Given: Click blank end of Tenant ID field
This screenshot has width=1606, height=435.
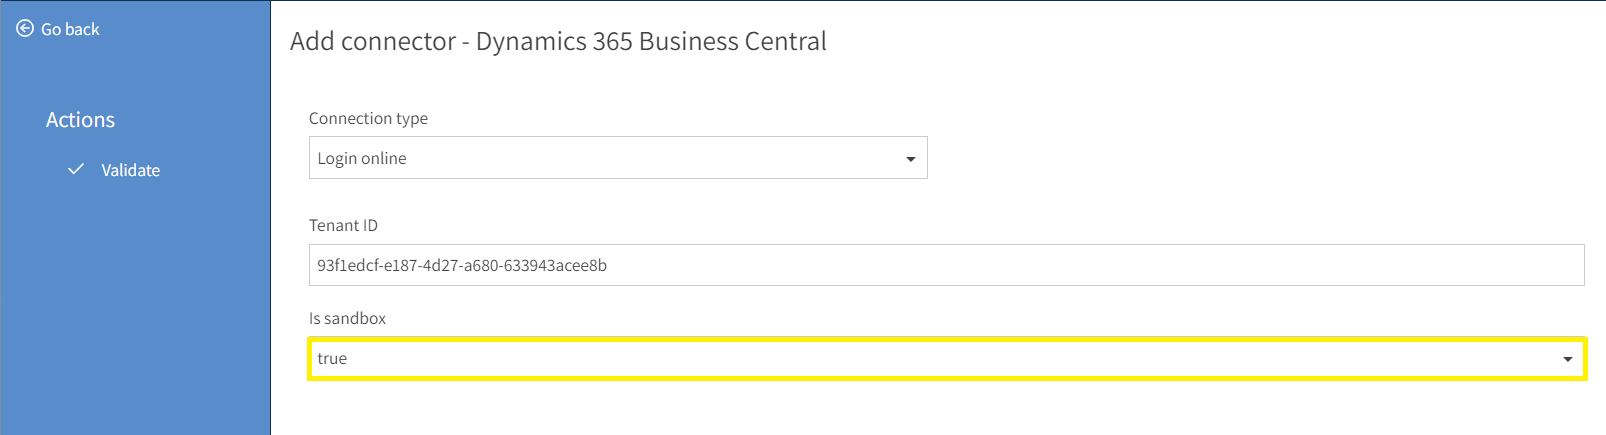Looking at the screenshot, I should click(x=1100, y=265).
